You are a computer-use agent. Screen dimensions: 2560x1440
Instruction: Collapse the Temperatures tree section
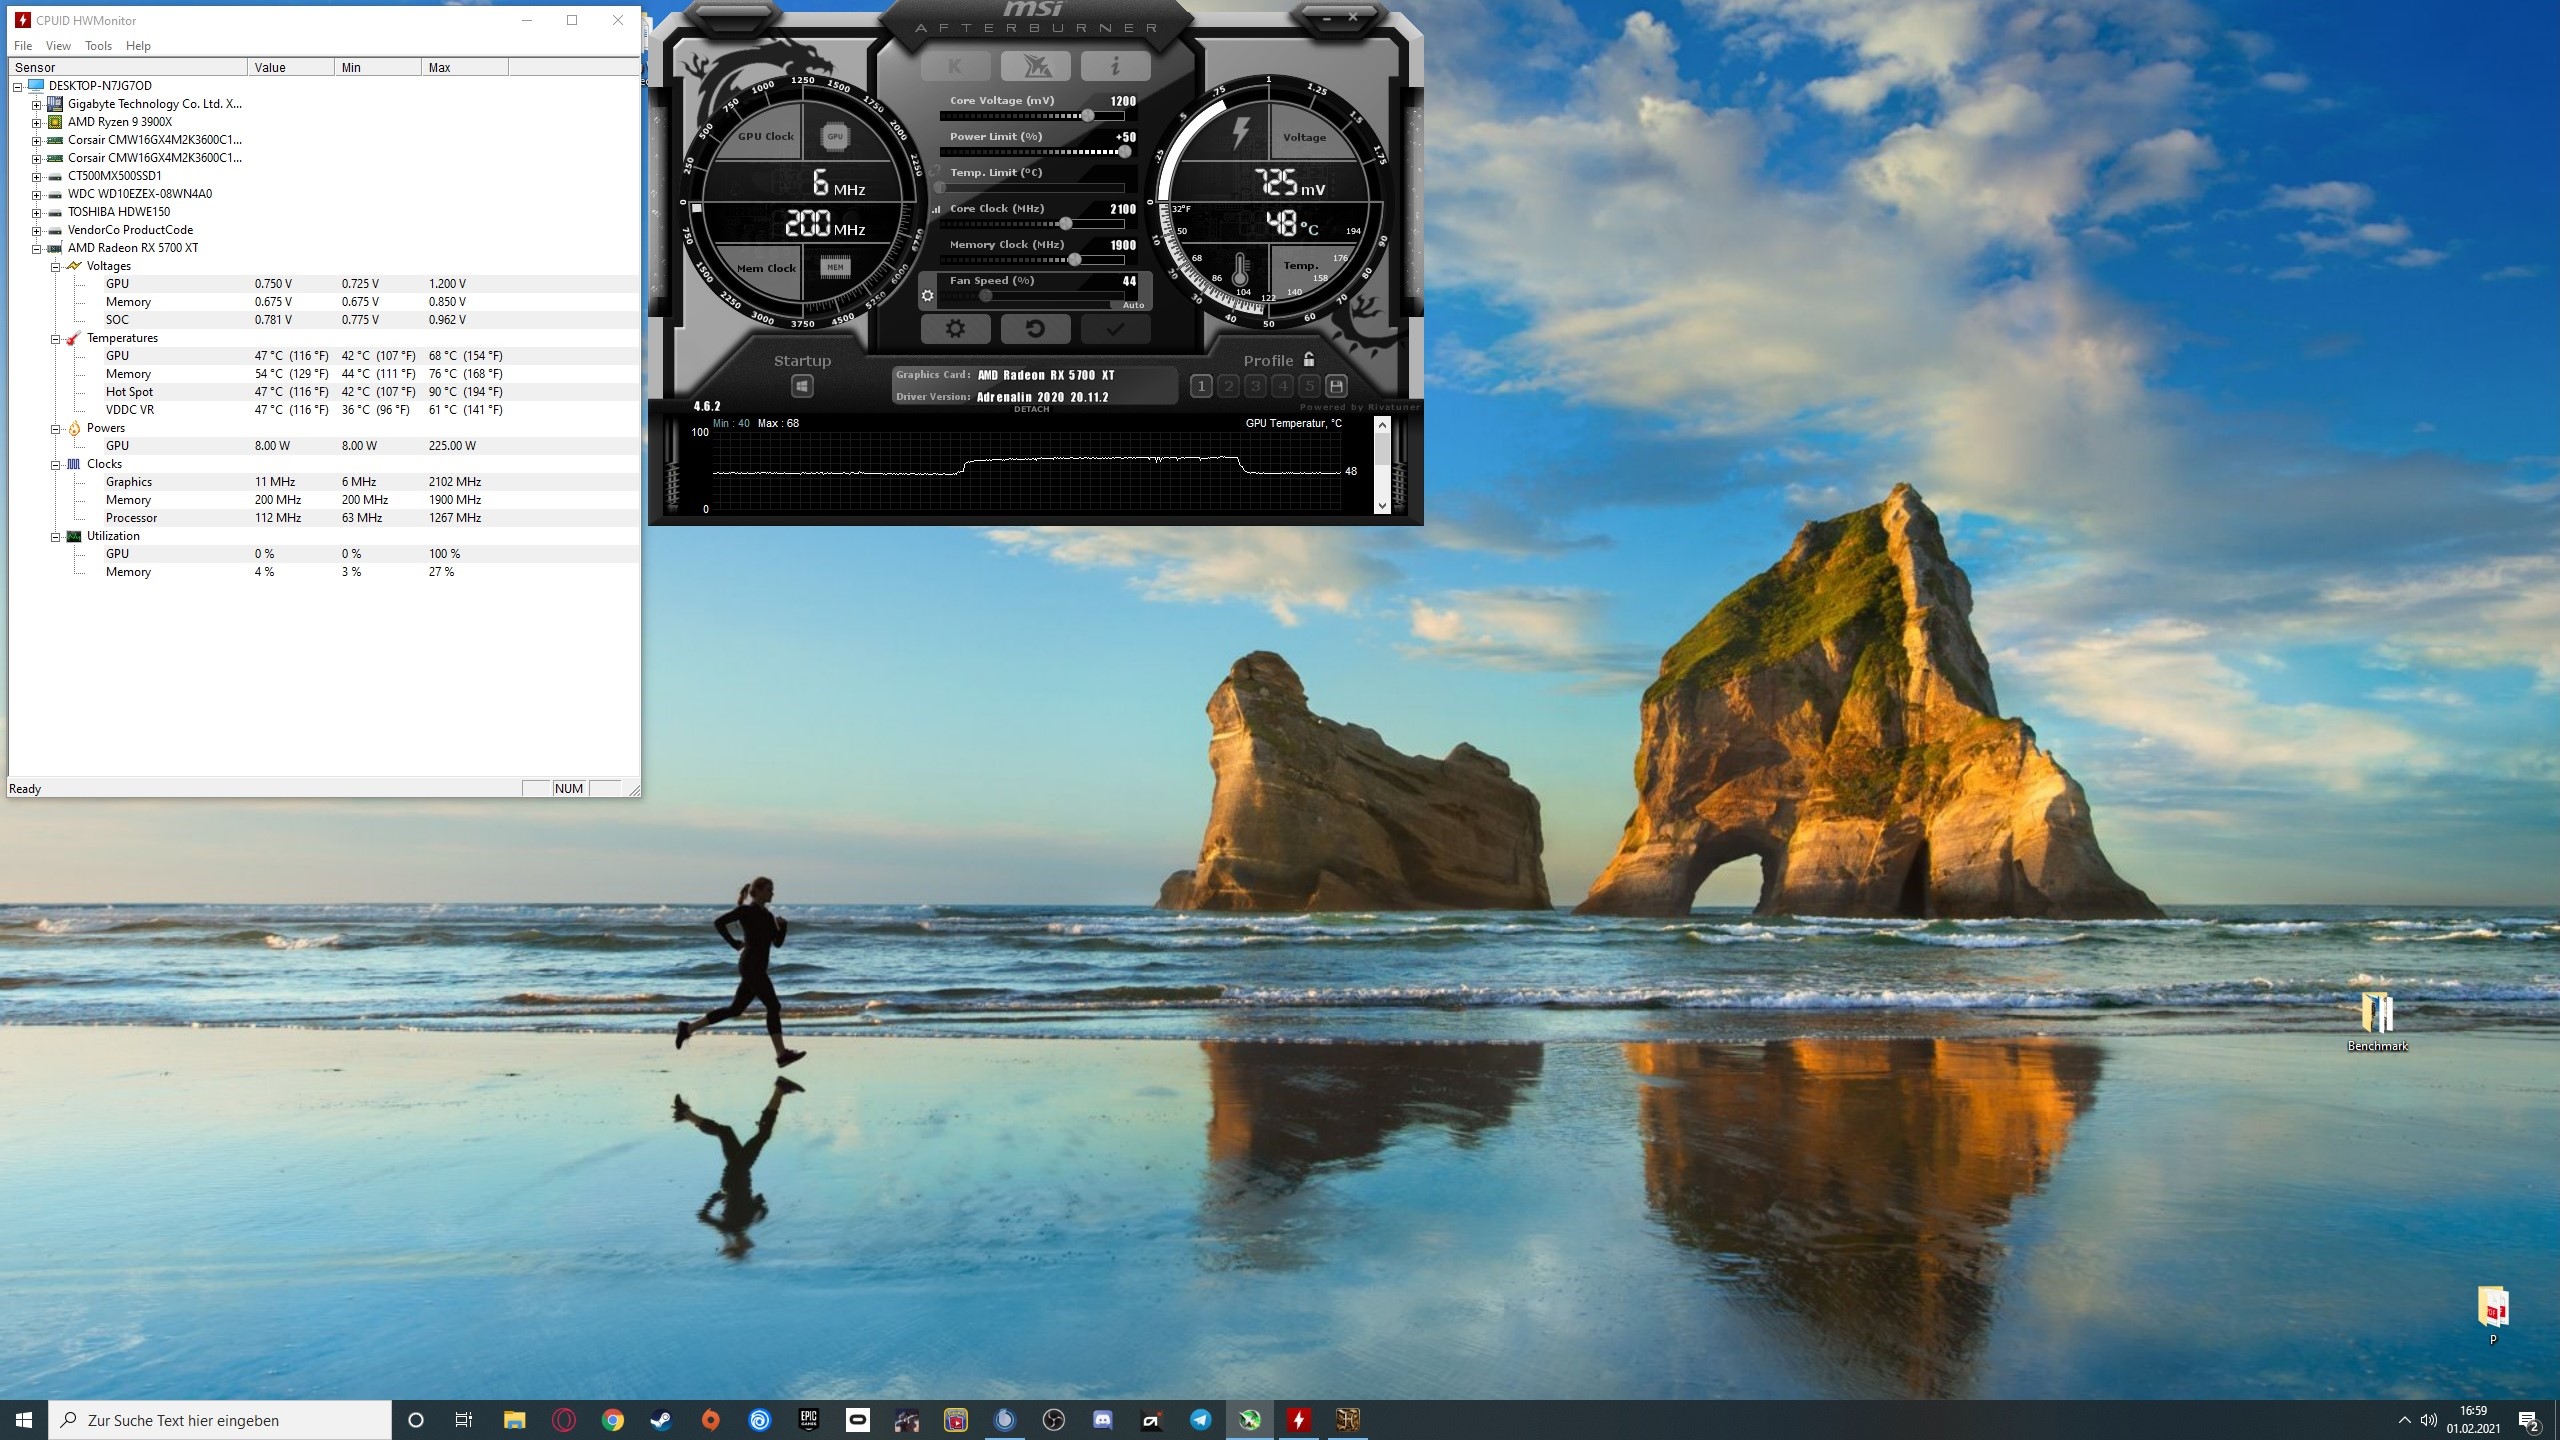point(56,338)
